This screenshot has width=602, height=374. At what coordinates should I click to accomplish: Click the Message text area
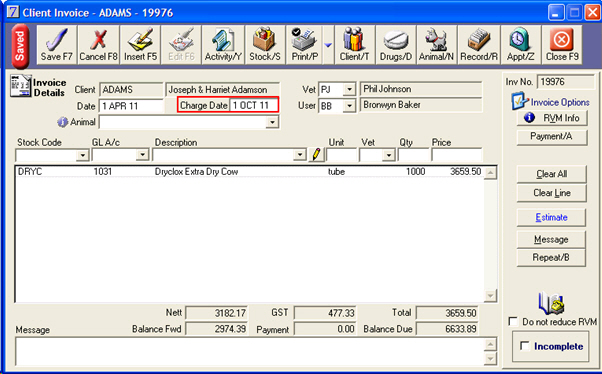point(250,351)
